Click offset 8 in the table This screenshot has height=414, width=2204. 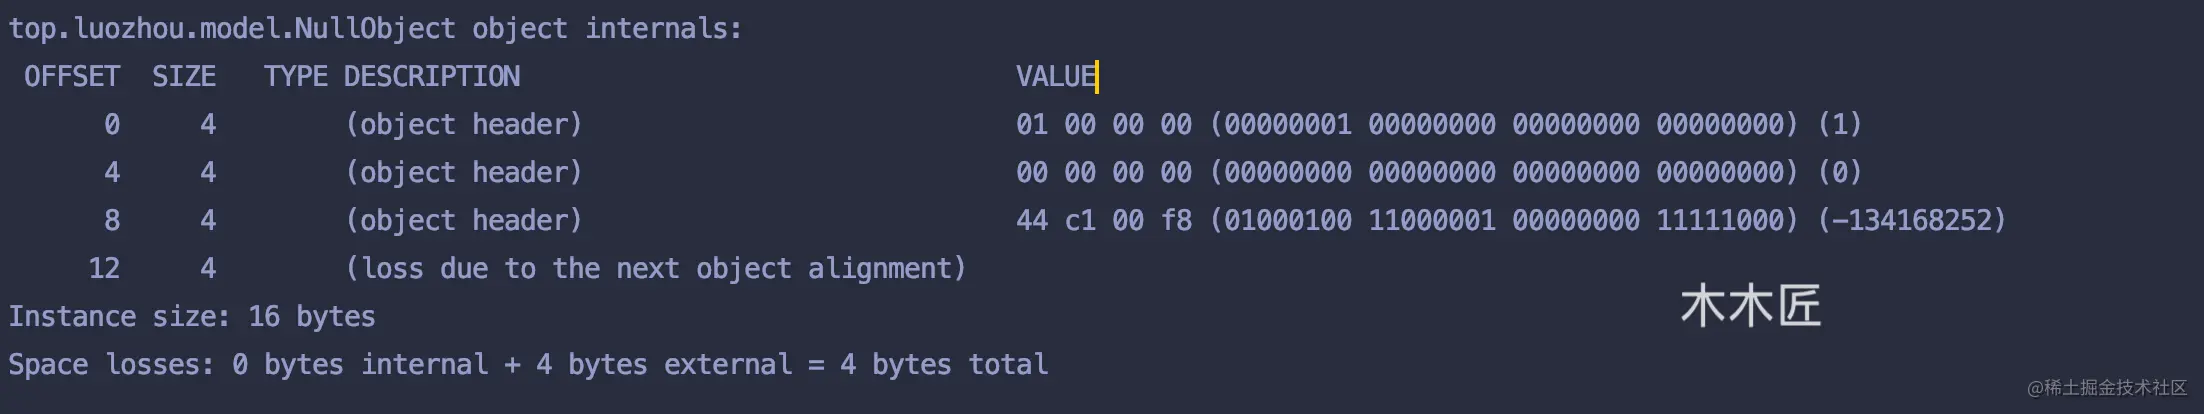tap(112, 221)
